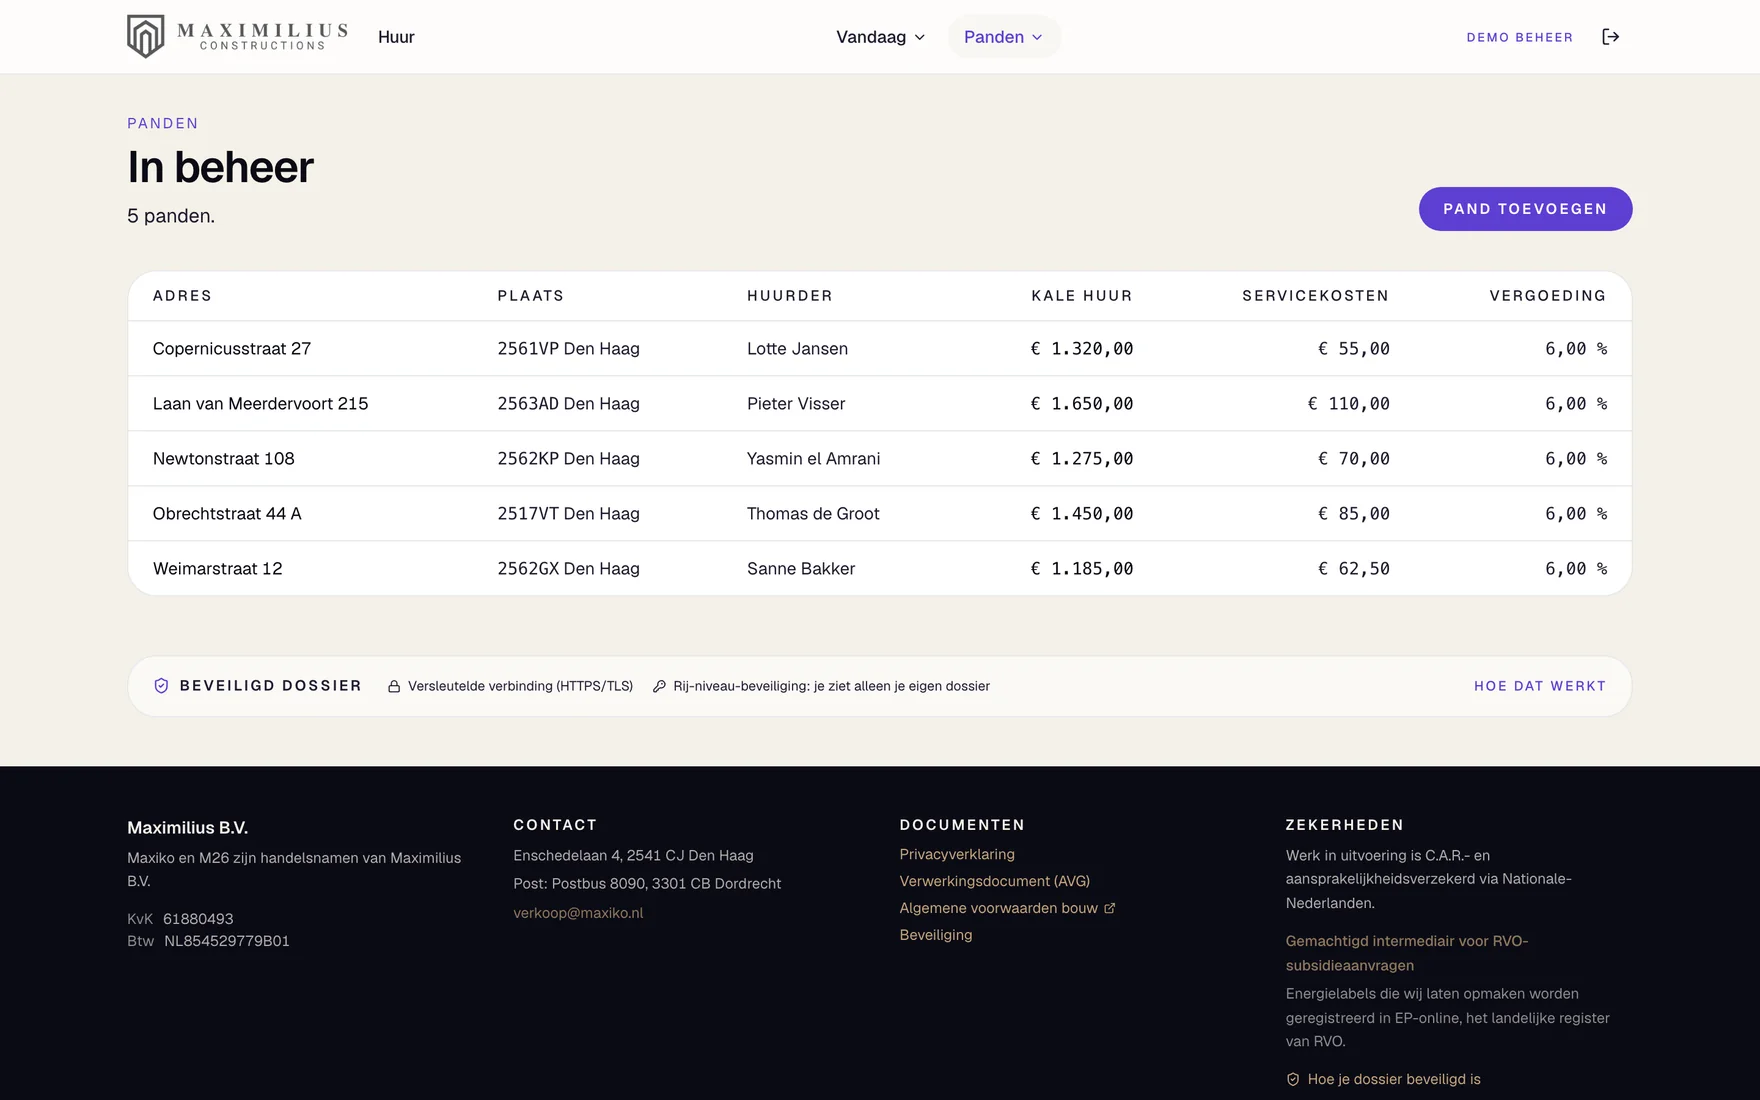Click the Vergoeding column header
The width and height of the screenshot is (1760, 1100).
click(x=1548, y=296)
